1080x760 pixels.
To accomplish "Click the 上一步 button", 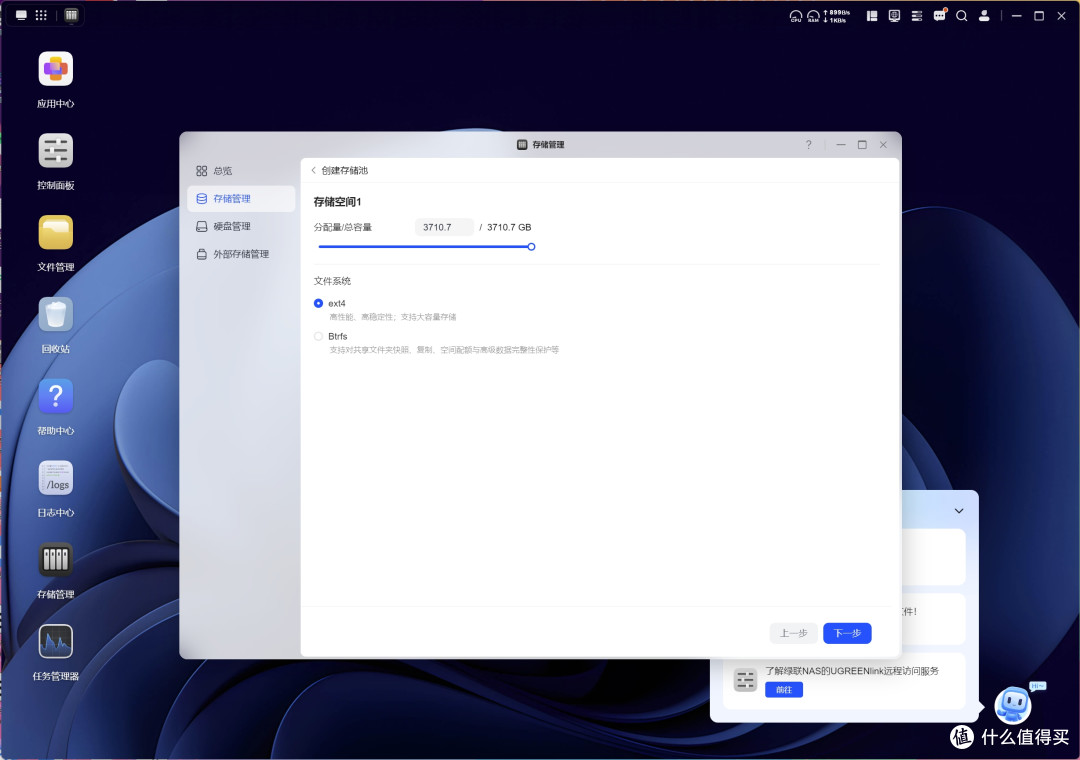I will tap(793, 633).
